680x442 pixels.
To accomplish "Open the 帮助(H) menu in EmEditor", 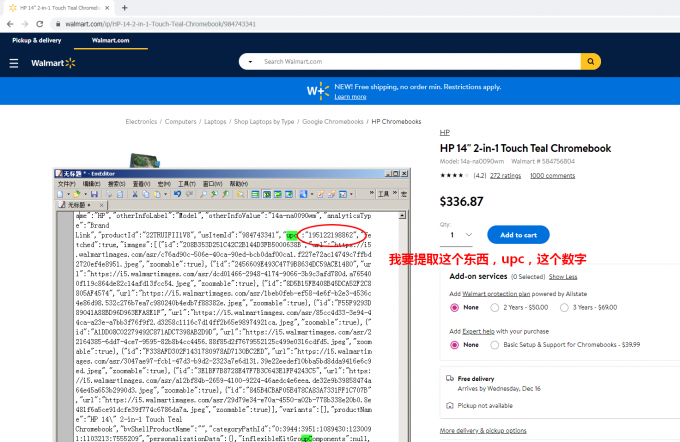I will tap(239, 184).
